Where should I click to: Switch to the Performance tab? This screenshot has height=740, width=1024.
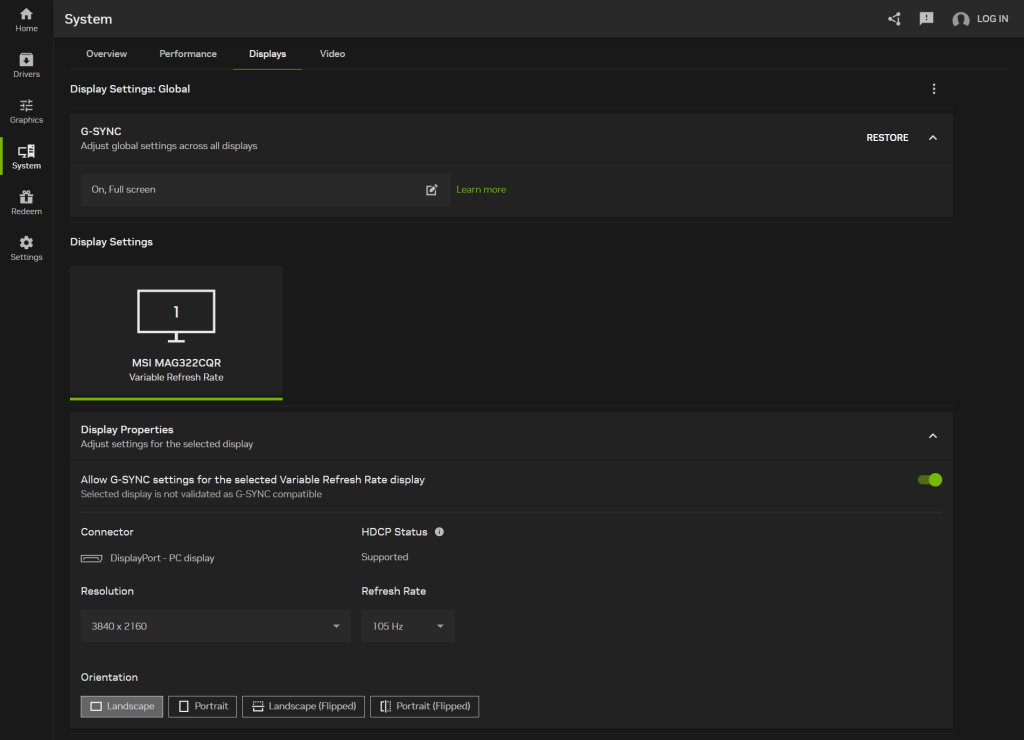coord(188,54)
